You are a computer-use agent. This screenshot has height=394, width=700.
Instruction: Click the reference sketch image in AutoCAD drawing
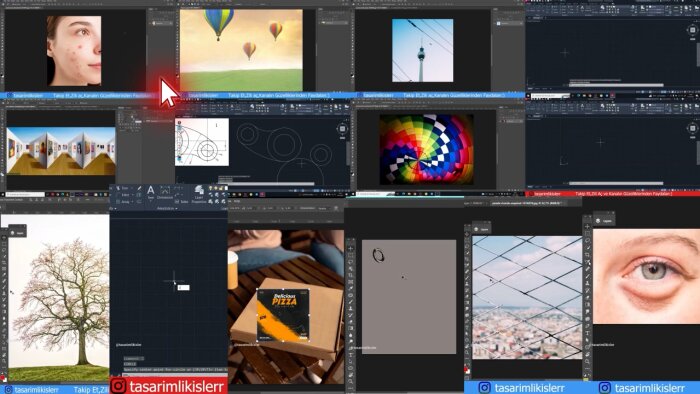pos(202,142)
